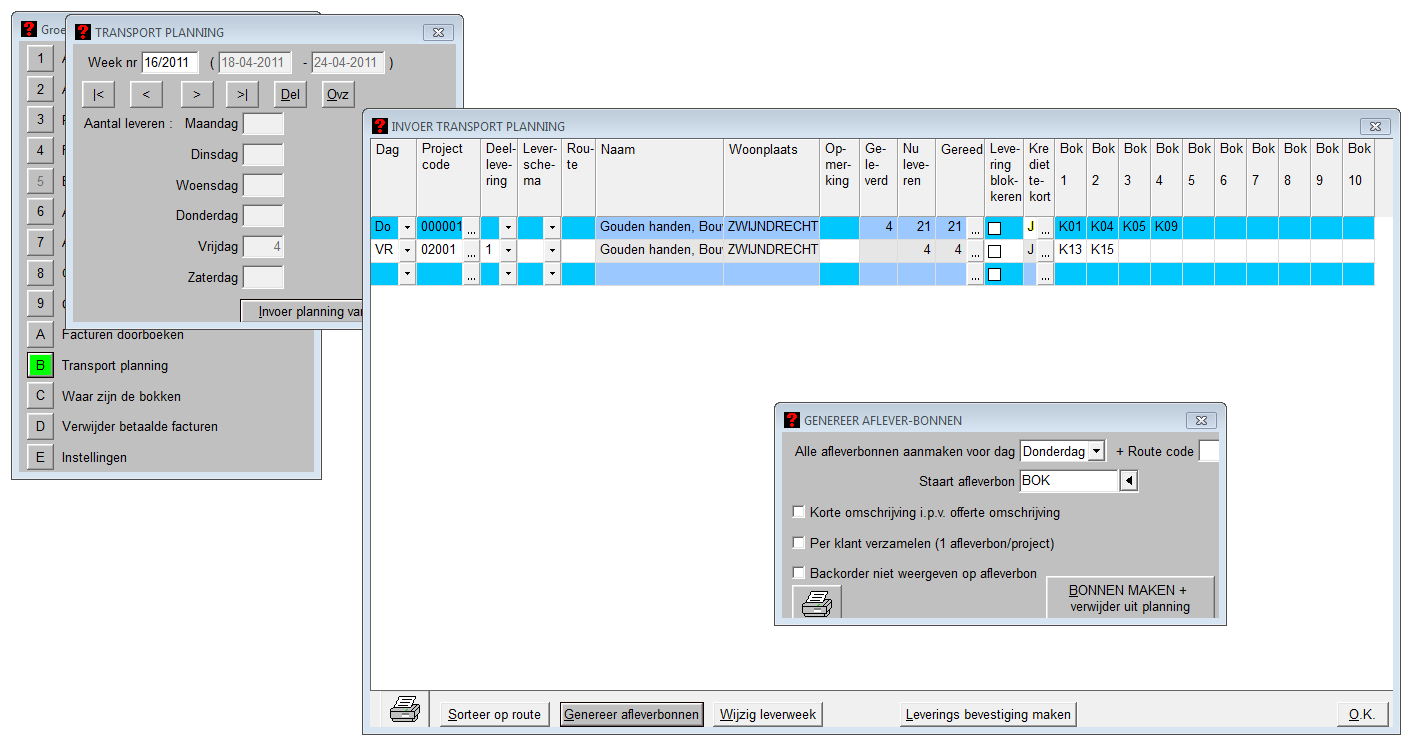Click the Genereer afleverbonnen button
This screenshot has height=755, width=1415.
coord(631,714)
